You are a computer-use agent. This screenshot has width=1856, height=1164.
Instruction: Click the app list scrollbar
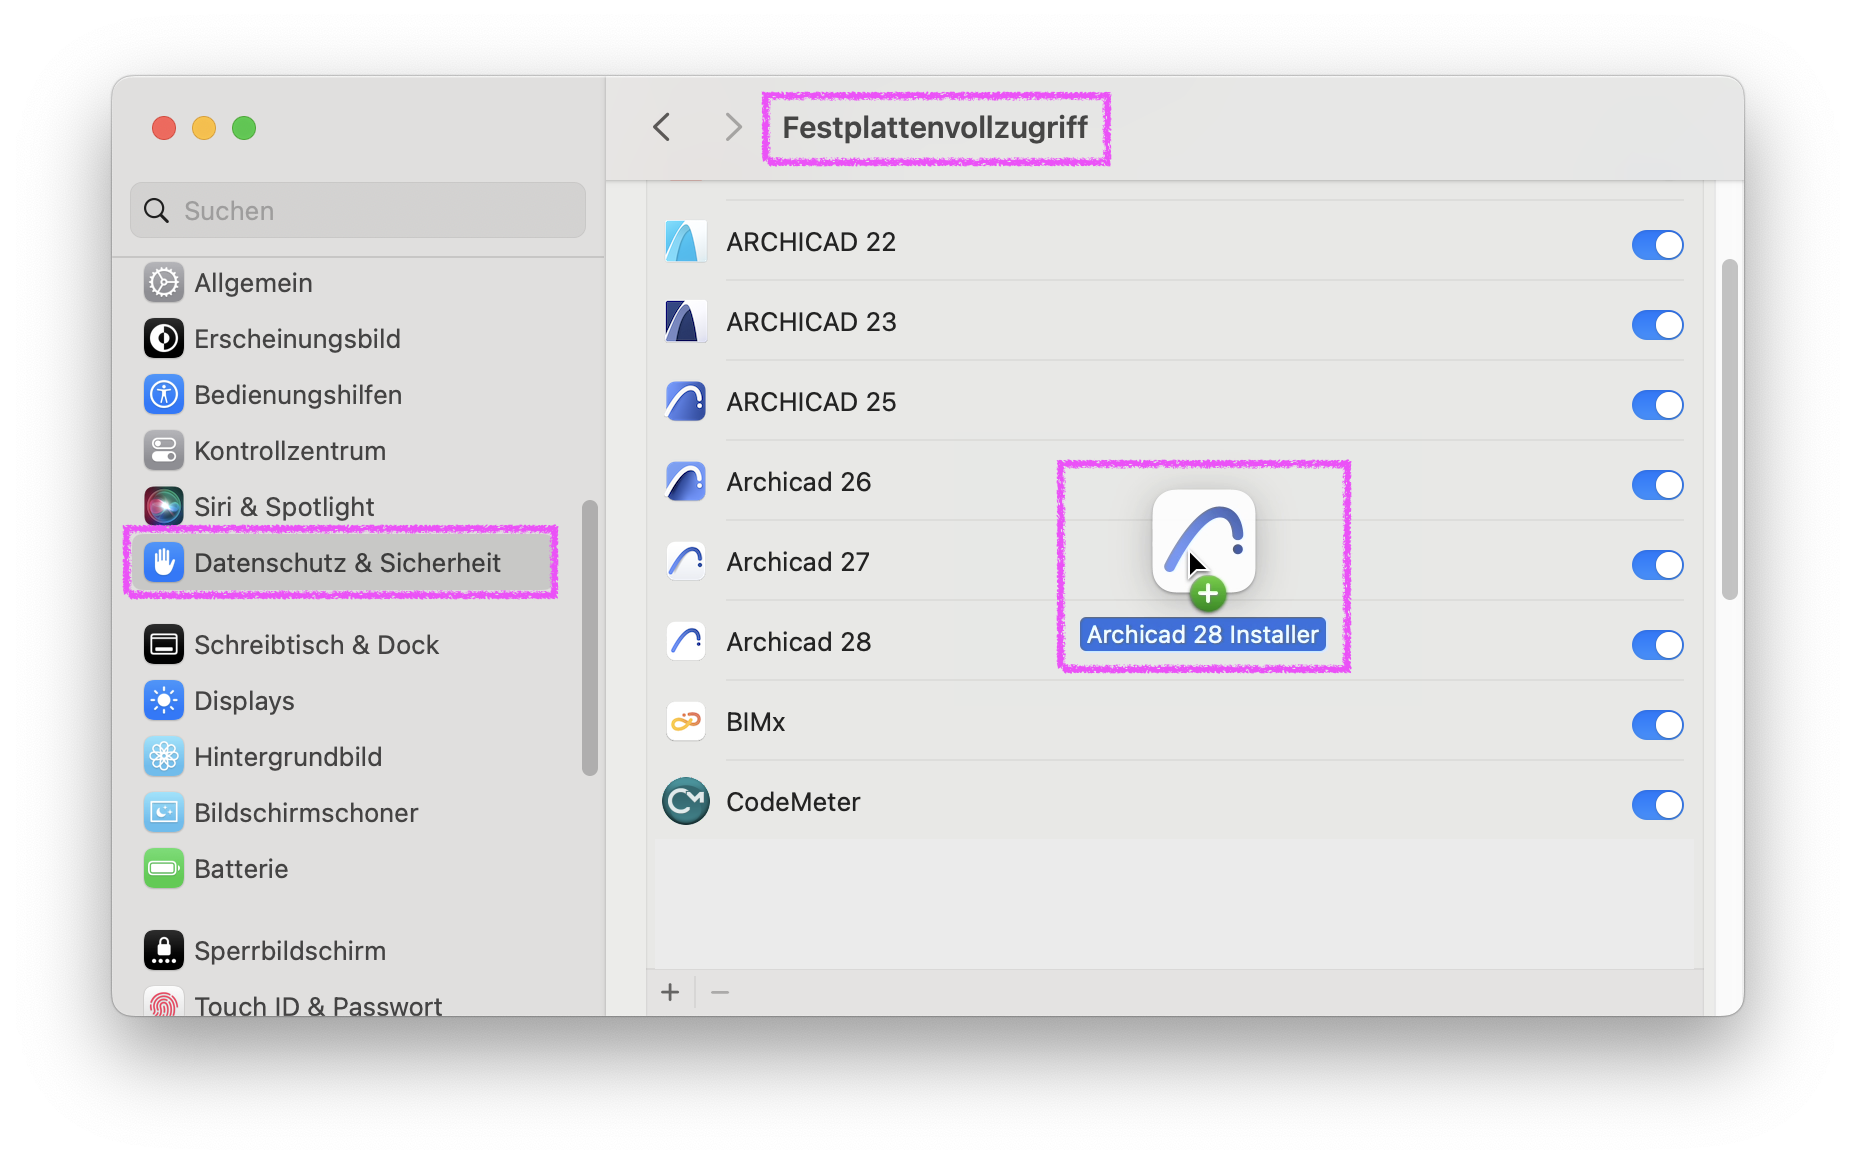click(1730, 429)
